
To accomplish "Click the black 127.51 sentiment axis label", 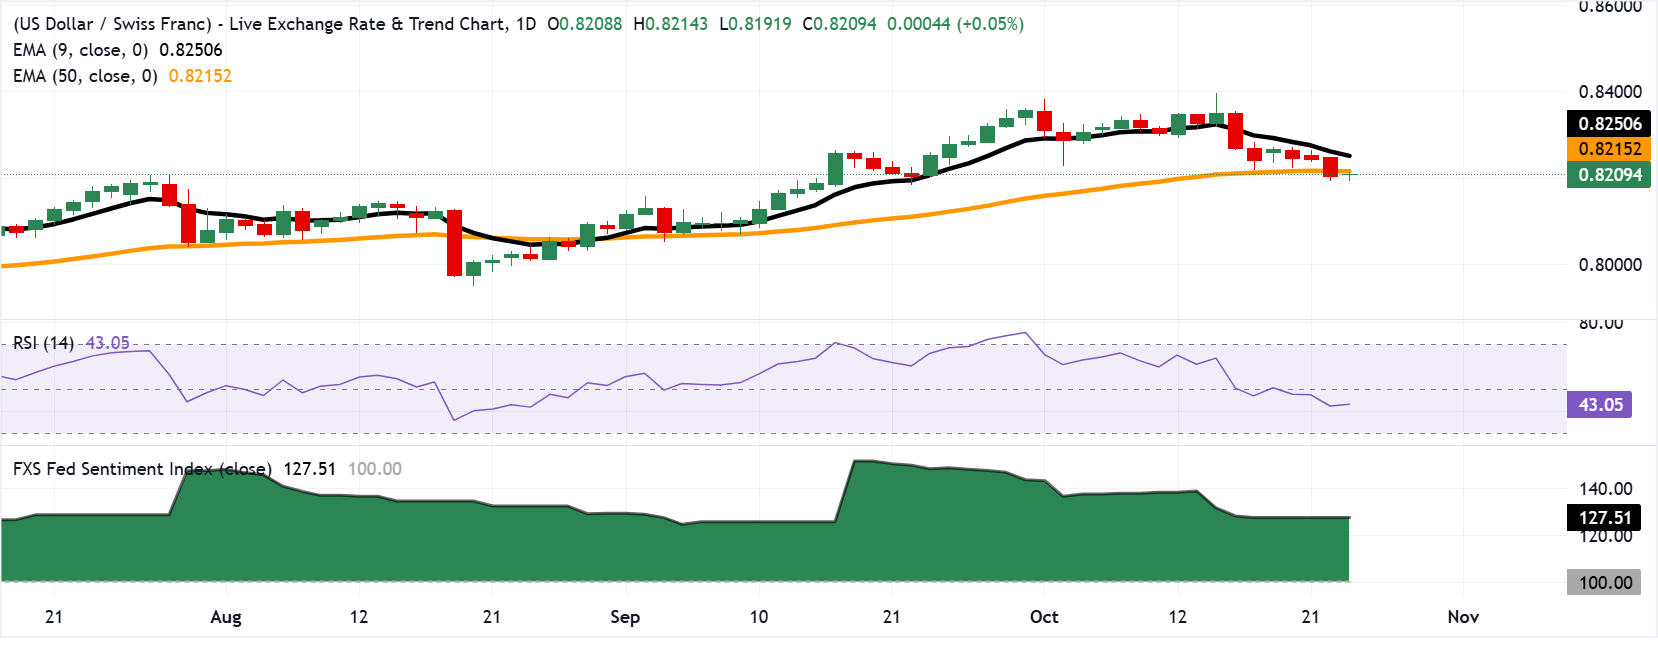I will tap(1604, 518).
